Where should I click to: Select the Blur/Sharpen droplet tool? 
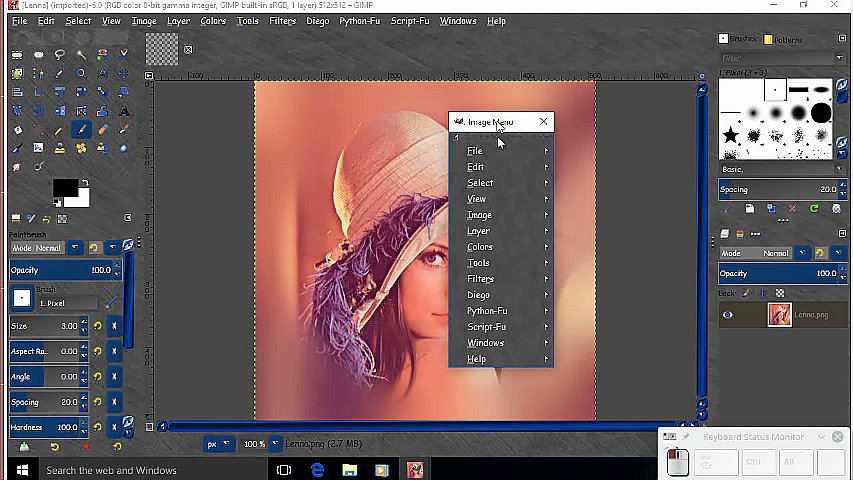(x=124, y=148)
